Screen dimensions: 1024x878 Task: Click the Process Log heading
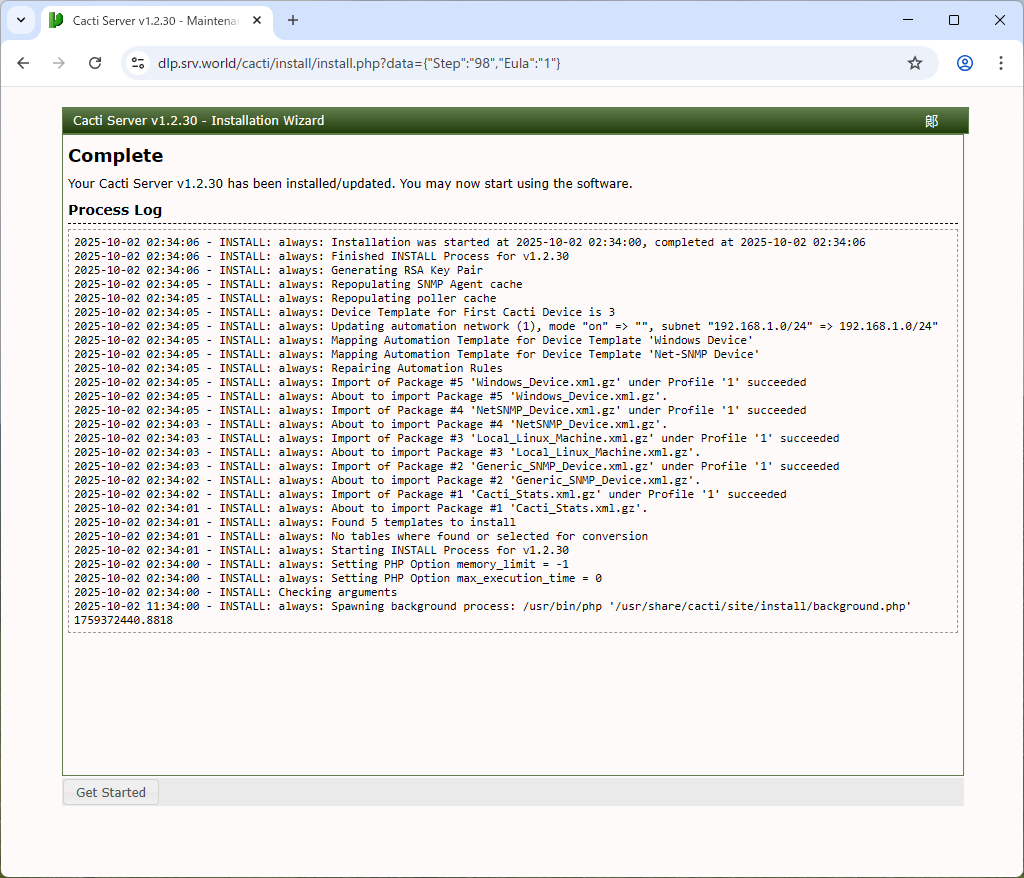point(114,210)
